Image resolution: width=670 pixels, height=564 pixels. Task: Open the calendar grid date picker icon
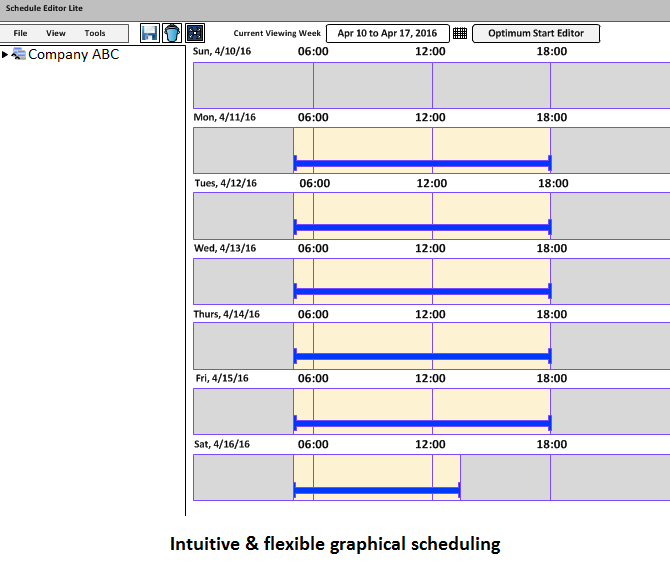tap(460, 33)
